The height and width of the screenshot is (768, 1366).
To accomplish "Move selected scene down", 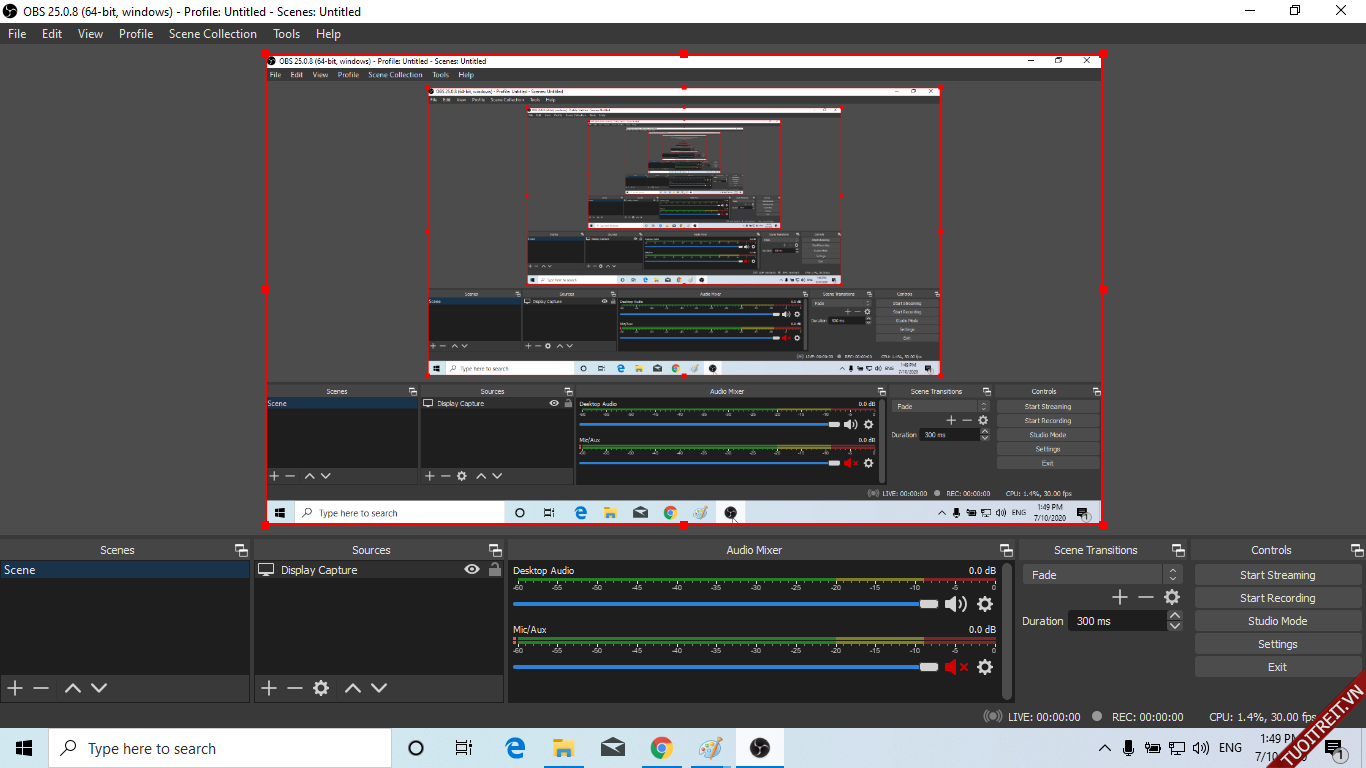I will coord(99,688).
